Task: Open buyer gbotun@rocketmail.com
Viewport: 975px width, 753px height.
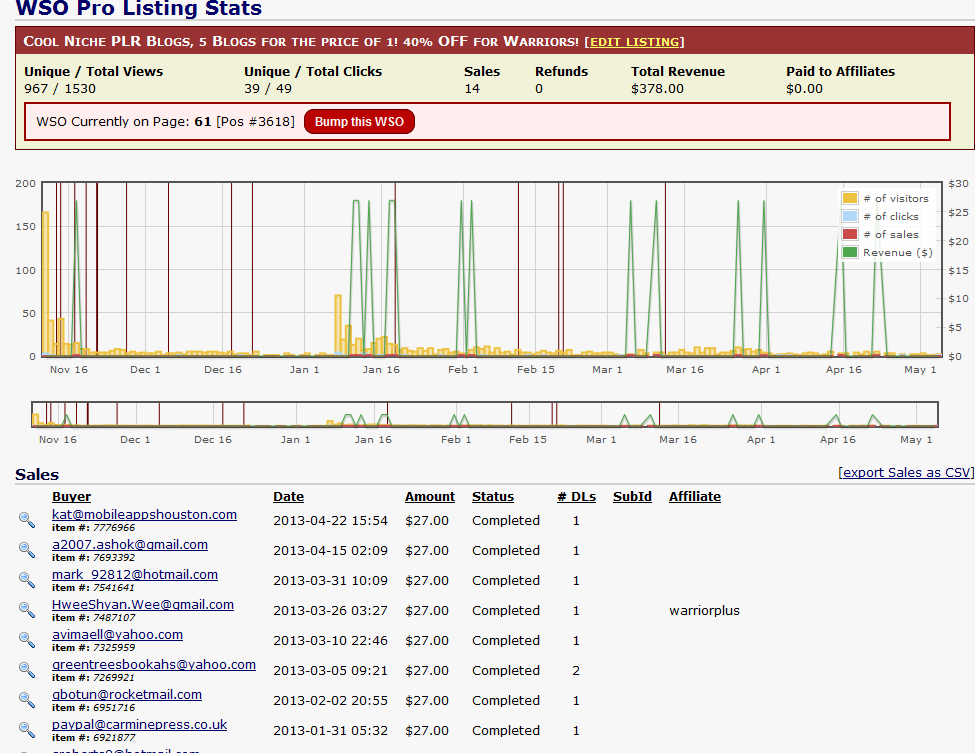Action: 127,695
